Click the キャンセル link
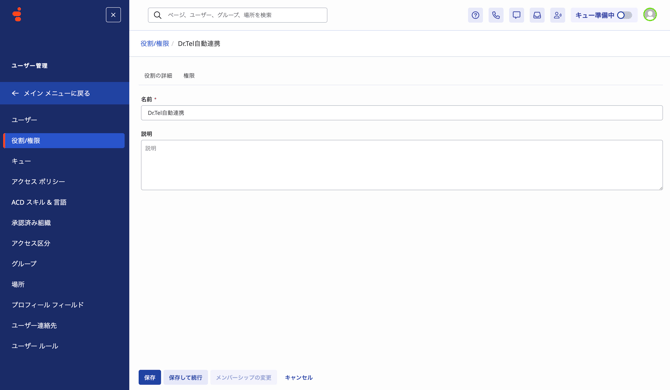Screen dimensions: 670x390 click(299, 378)
